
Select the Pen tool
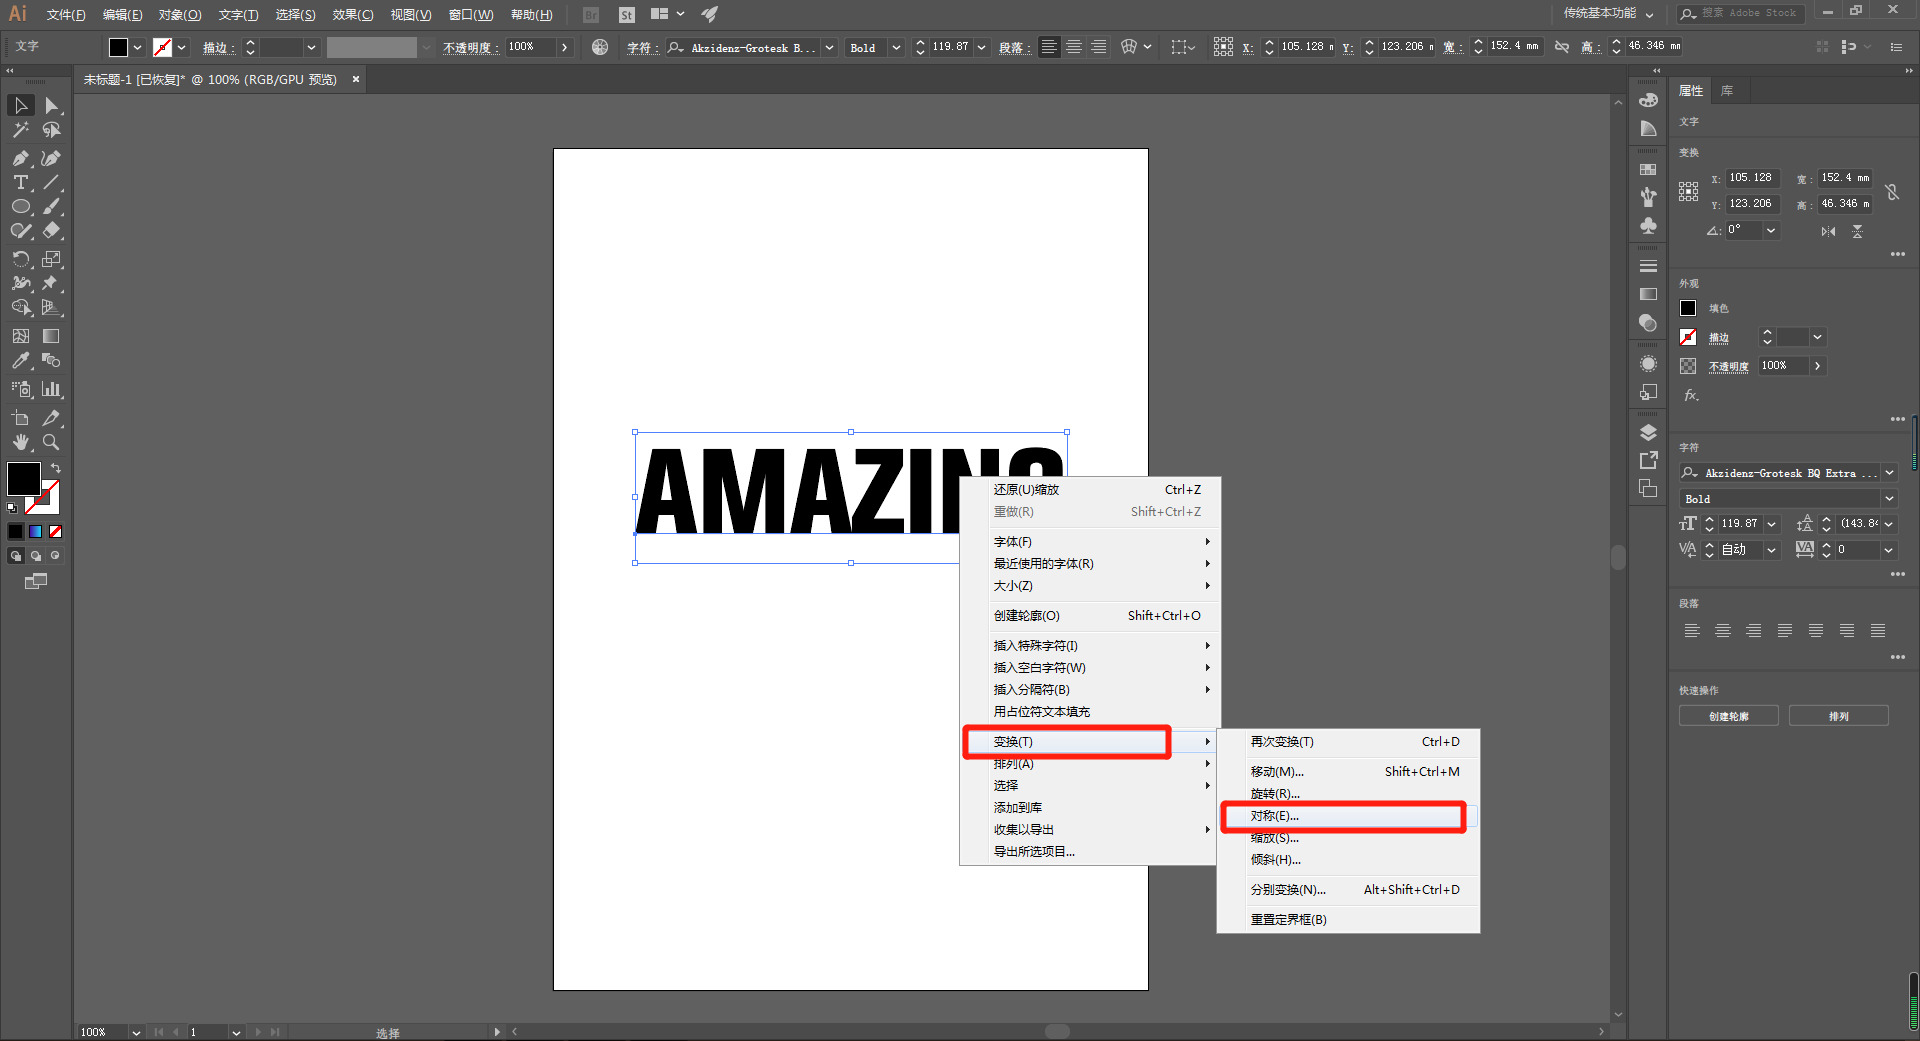(x=20, y=158)
